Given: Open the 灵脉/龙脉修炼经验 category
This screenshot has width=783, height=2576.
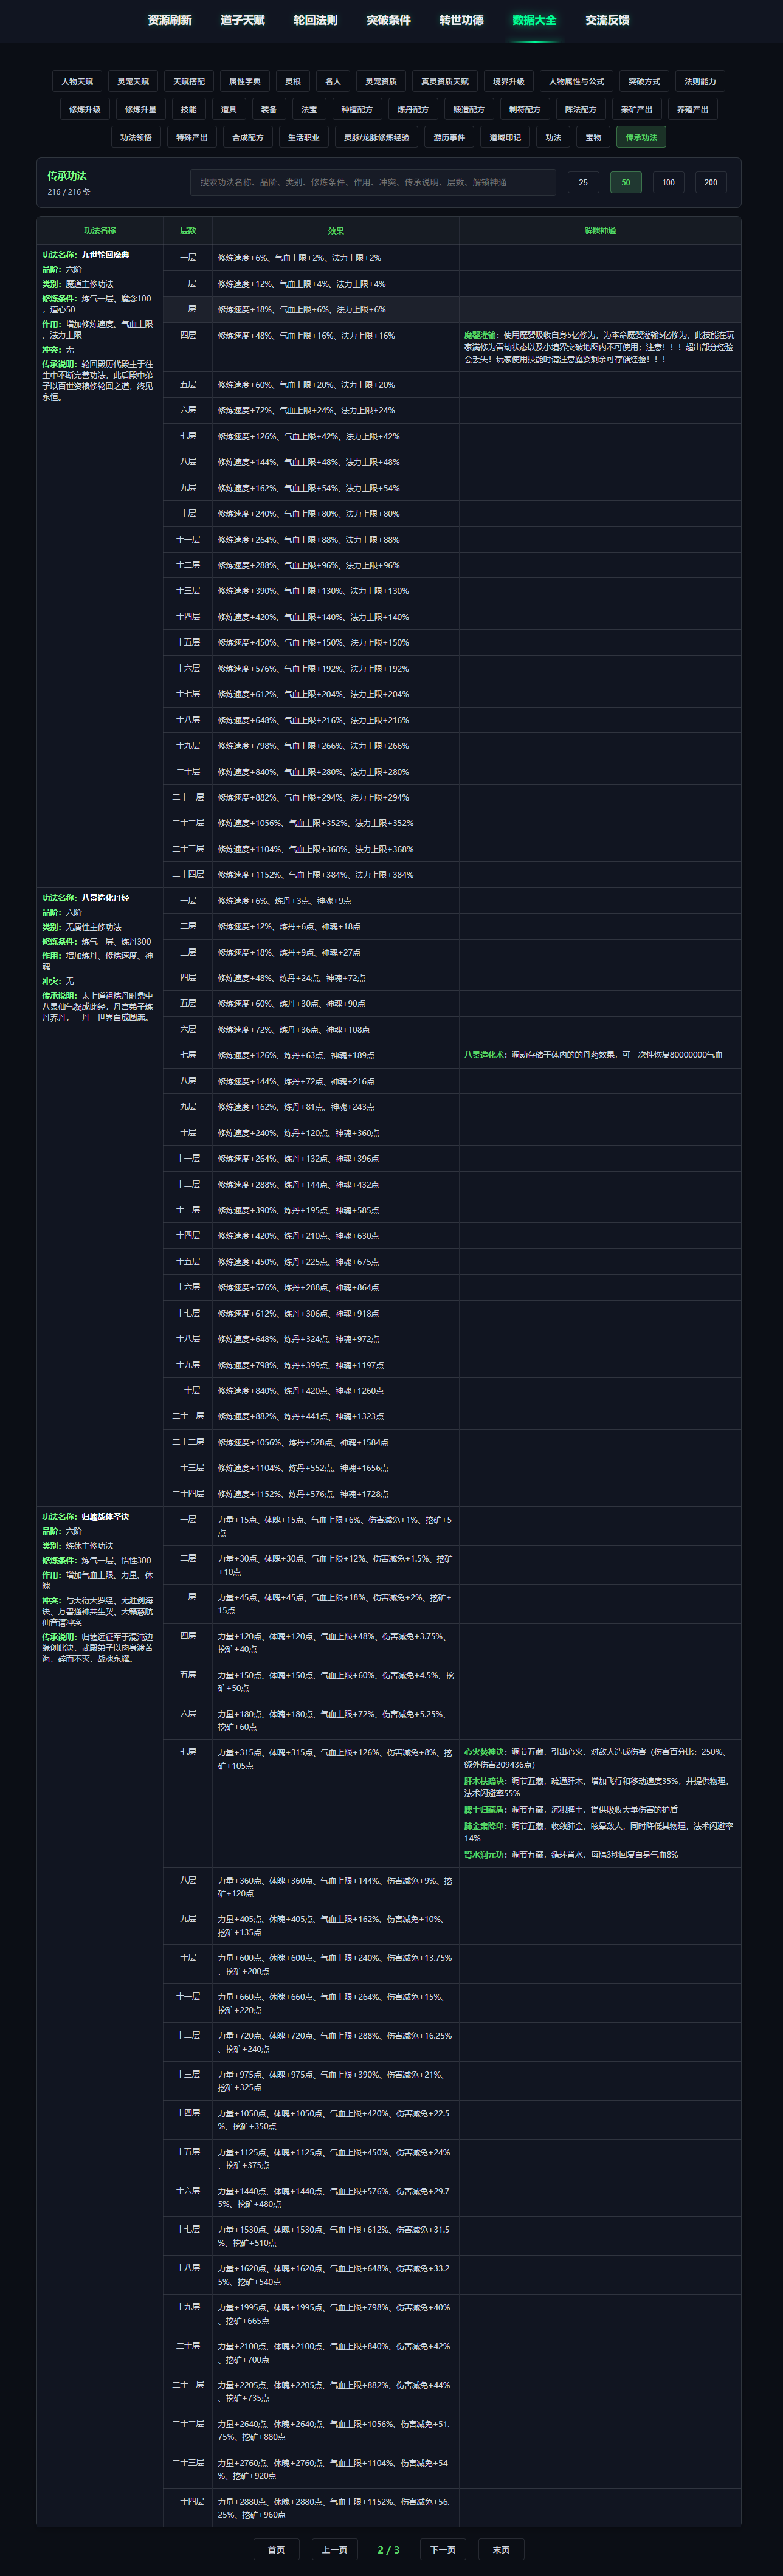Looking at the screenshot, I should coord(376,138).
